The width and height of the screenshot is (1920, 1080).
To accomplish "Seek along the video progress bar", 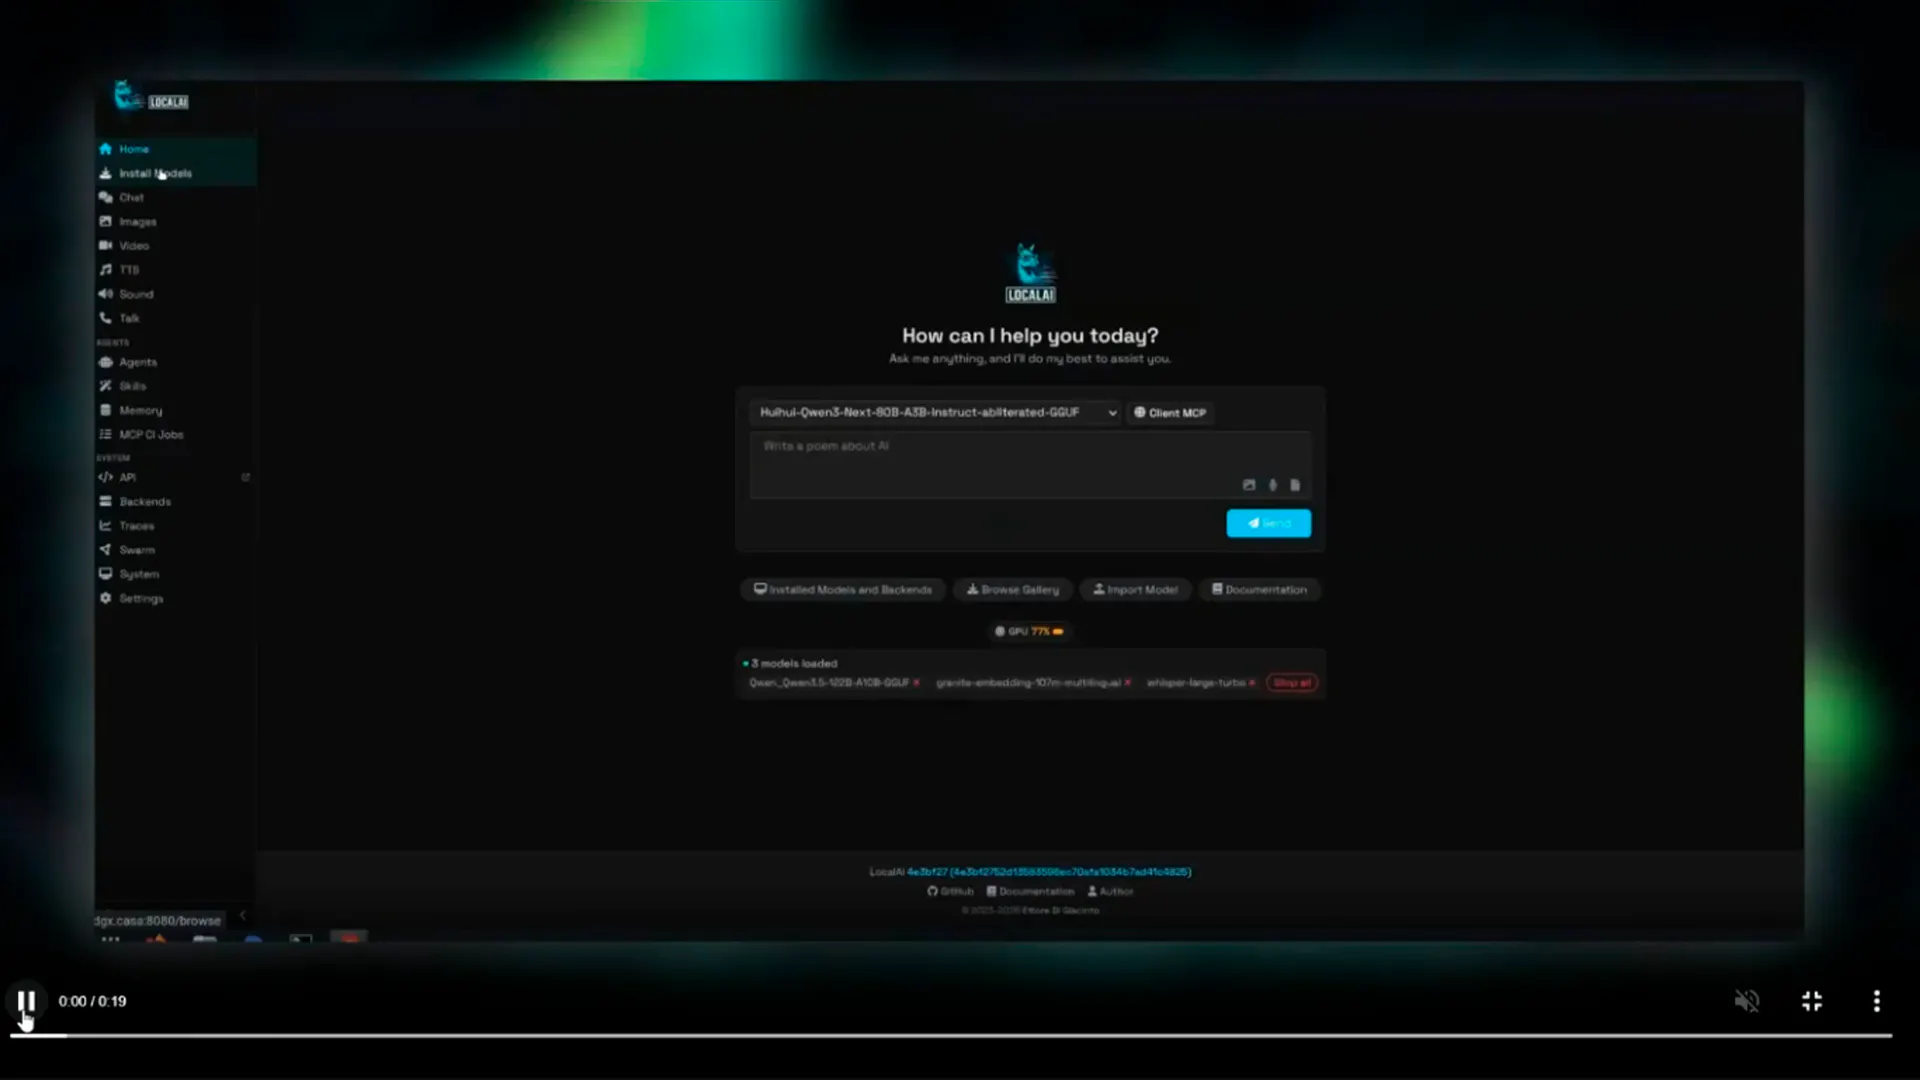I will pos(951,1036).
